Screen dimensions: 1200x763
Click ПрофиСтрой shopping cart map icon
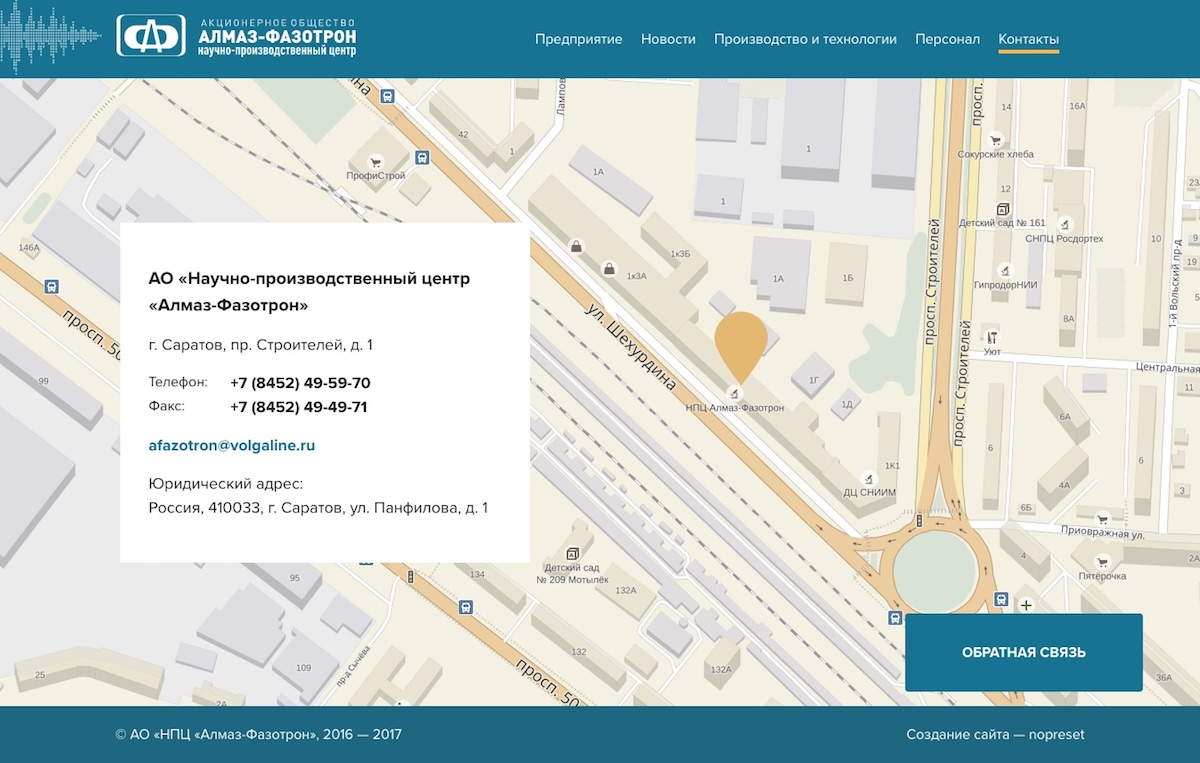pyautogui.click(x=376, y=161)
